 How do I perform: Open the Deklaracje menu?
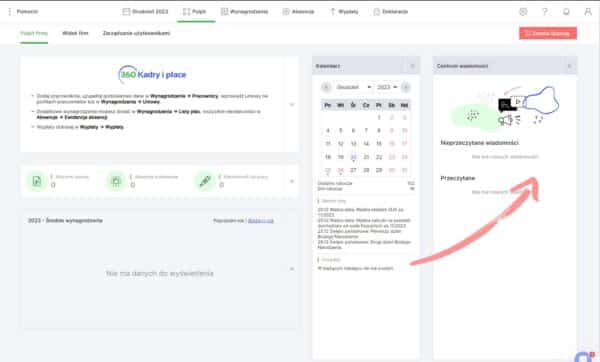tap(390, 11)
